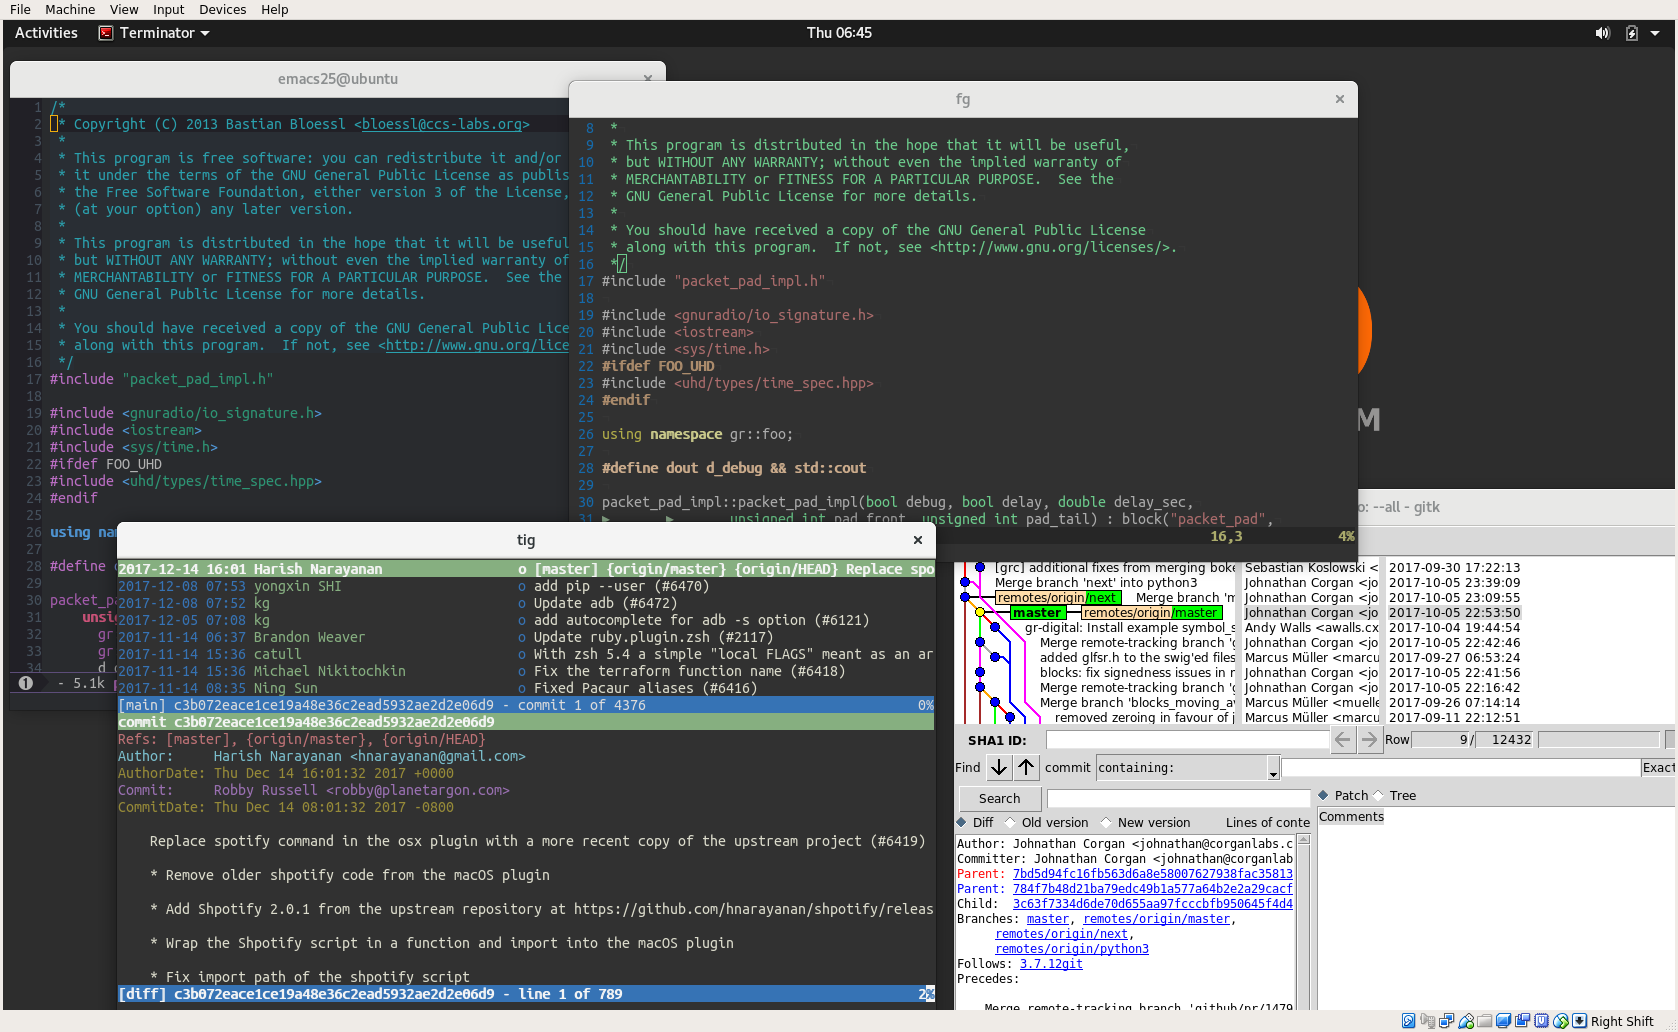Open the View menu
Screen dimensions: 1678x1032
pyautogui.click(x=124, y=9)
